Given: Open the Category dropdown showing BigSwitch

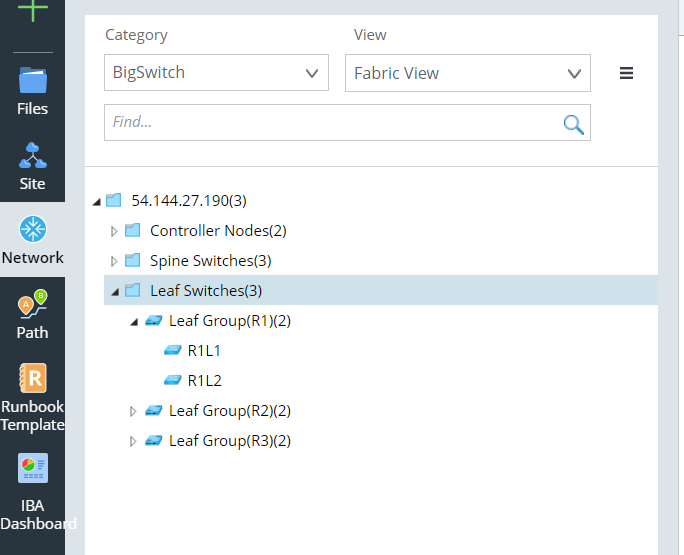Looking at the screenshot, I should pyautogui.click(x=216, y=73).
